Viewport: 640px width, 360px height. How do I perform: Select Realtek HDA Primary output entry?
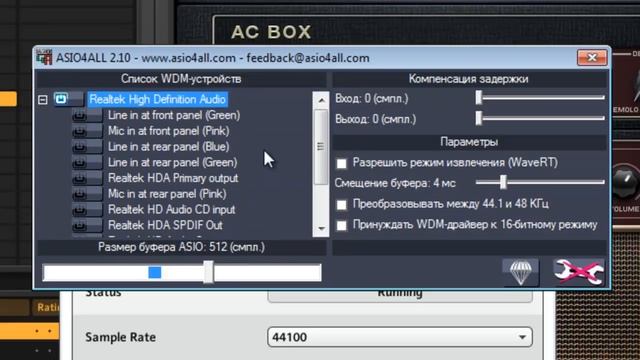tap(173, 178)
